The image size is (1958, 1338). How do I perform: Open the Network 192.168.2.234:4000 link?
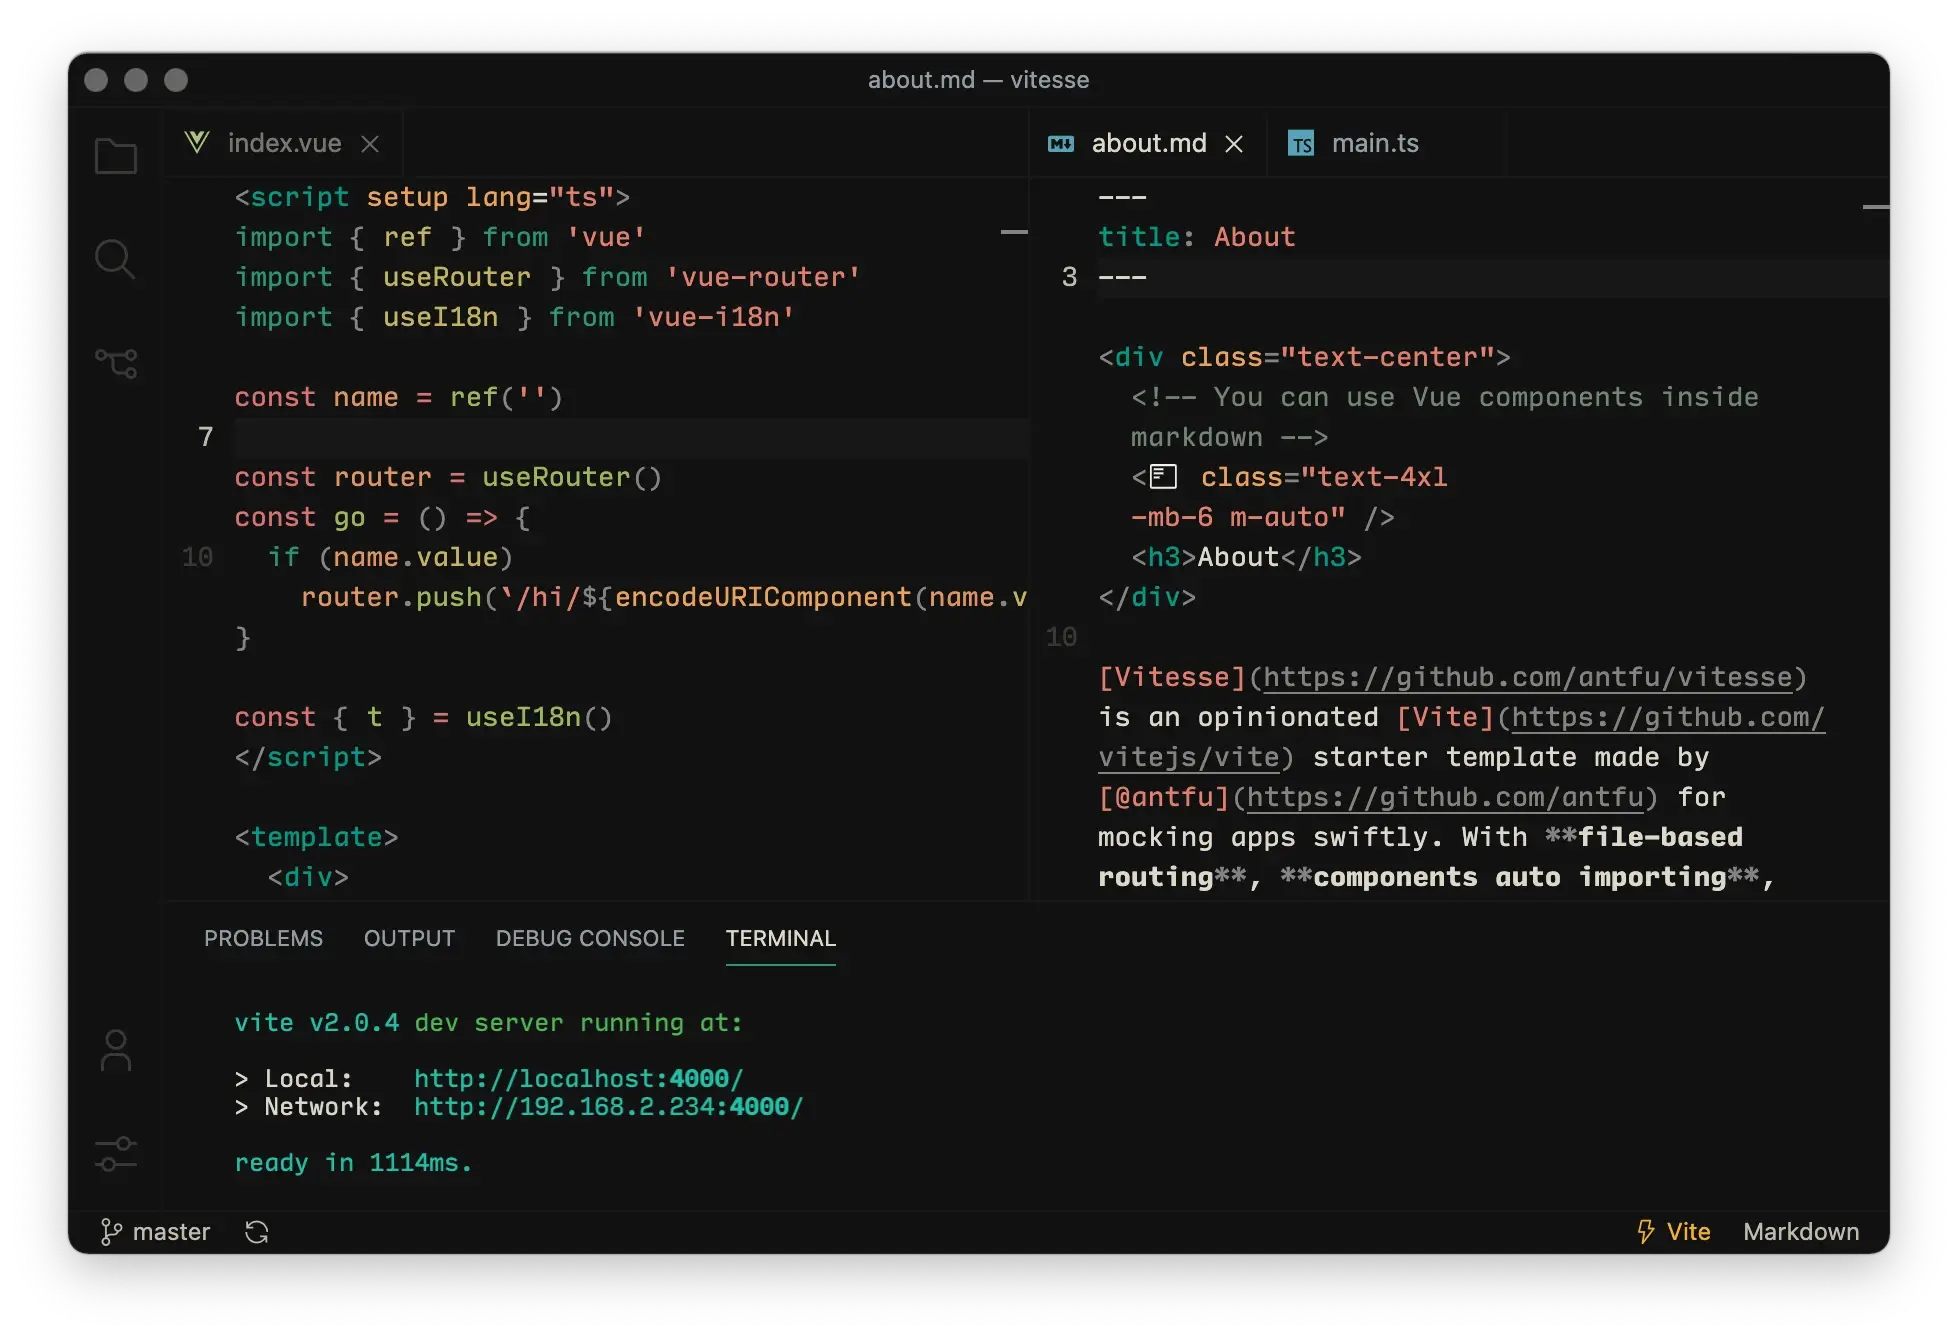[608, 1107]
